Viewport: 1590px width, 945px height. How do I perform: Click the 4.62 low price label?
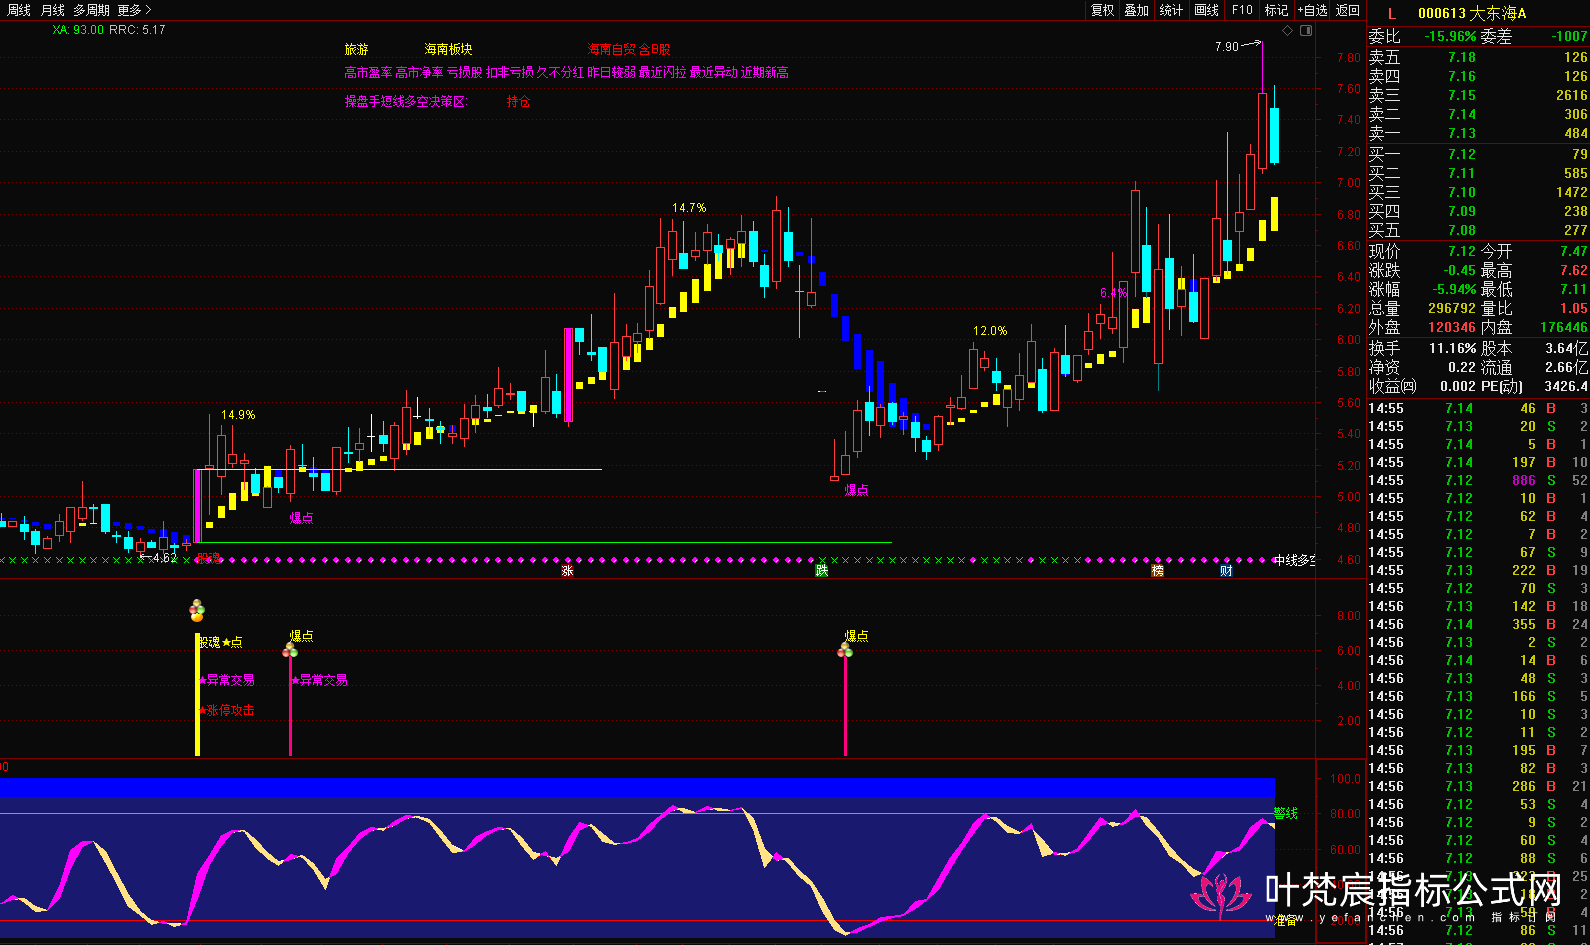pyautogui.click(x=164, y=558)
